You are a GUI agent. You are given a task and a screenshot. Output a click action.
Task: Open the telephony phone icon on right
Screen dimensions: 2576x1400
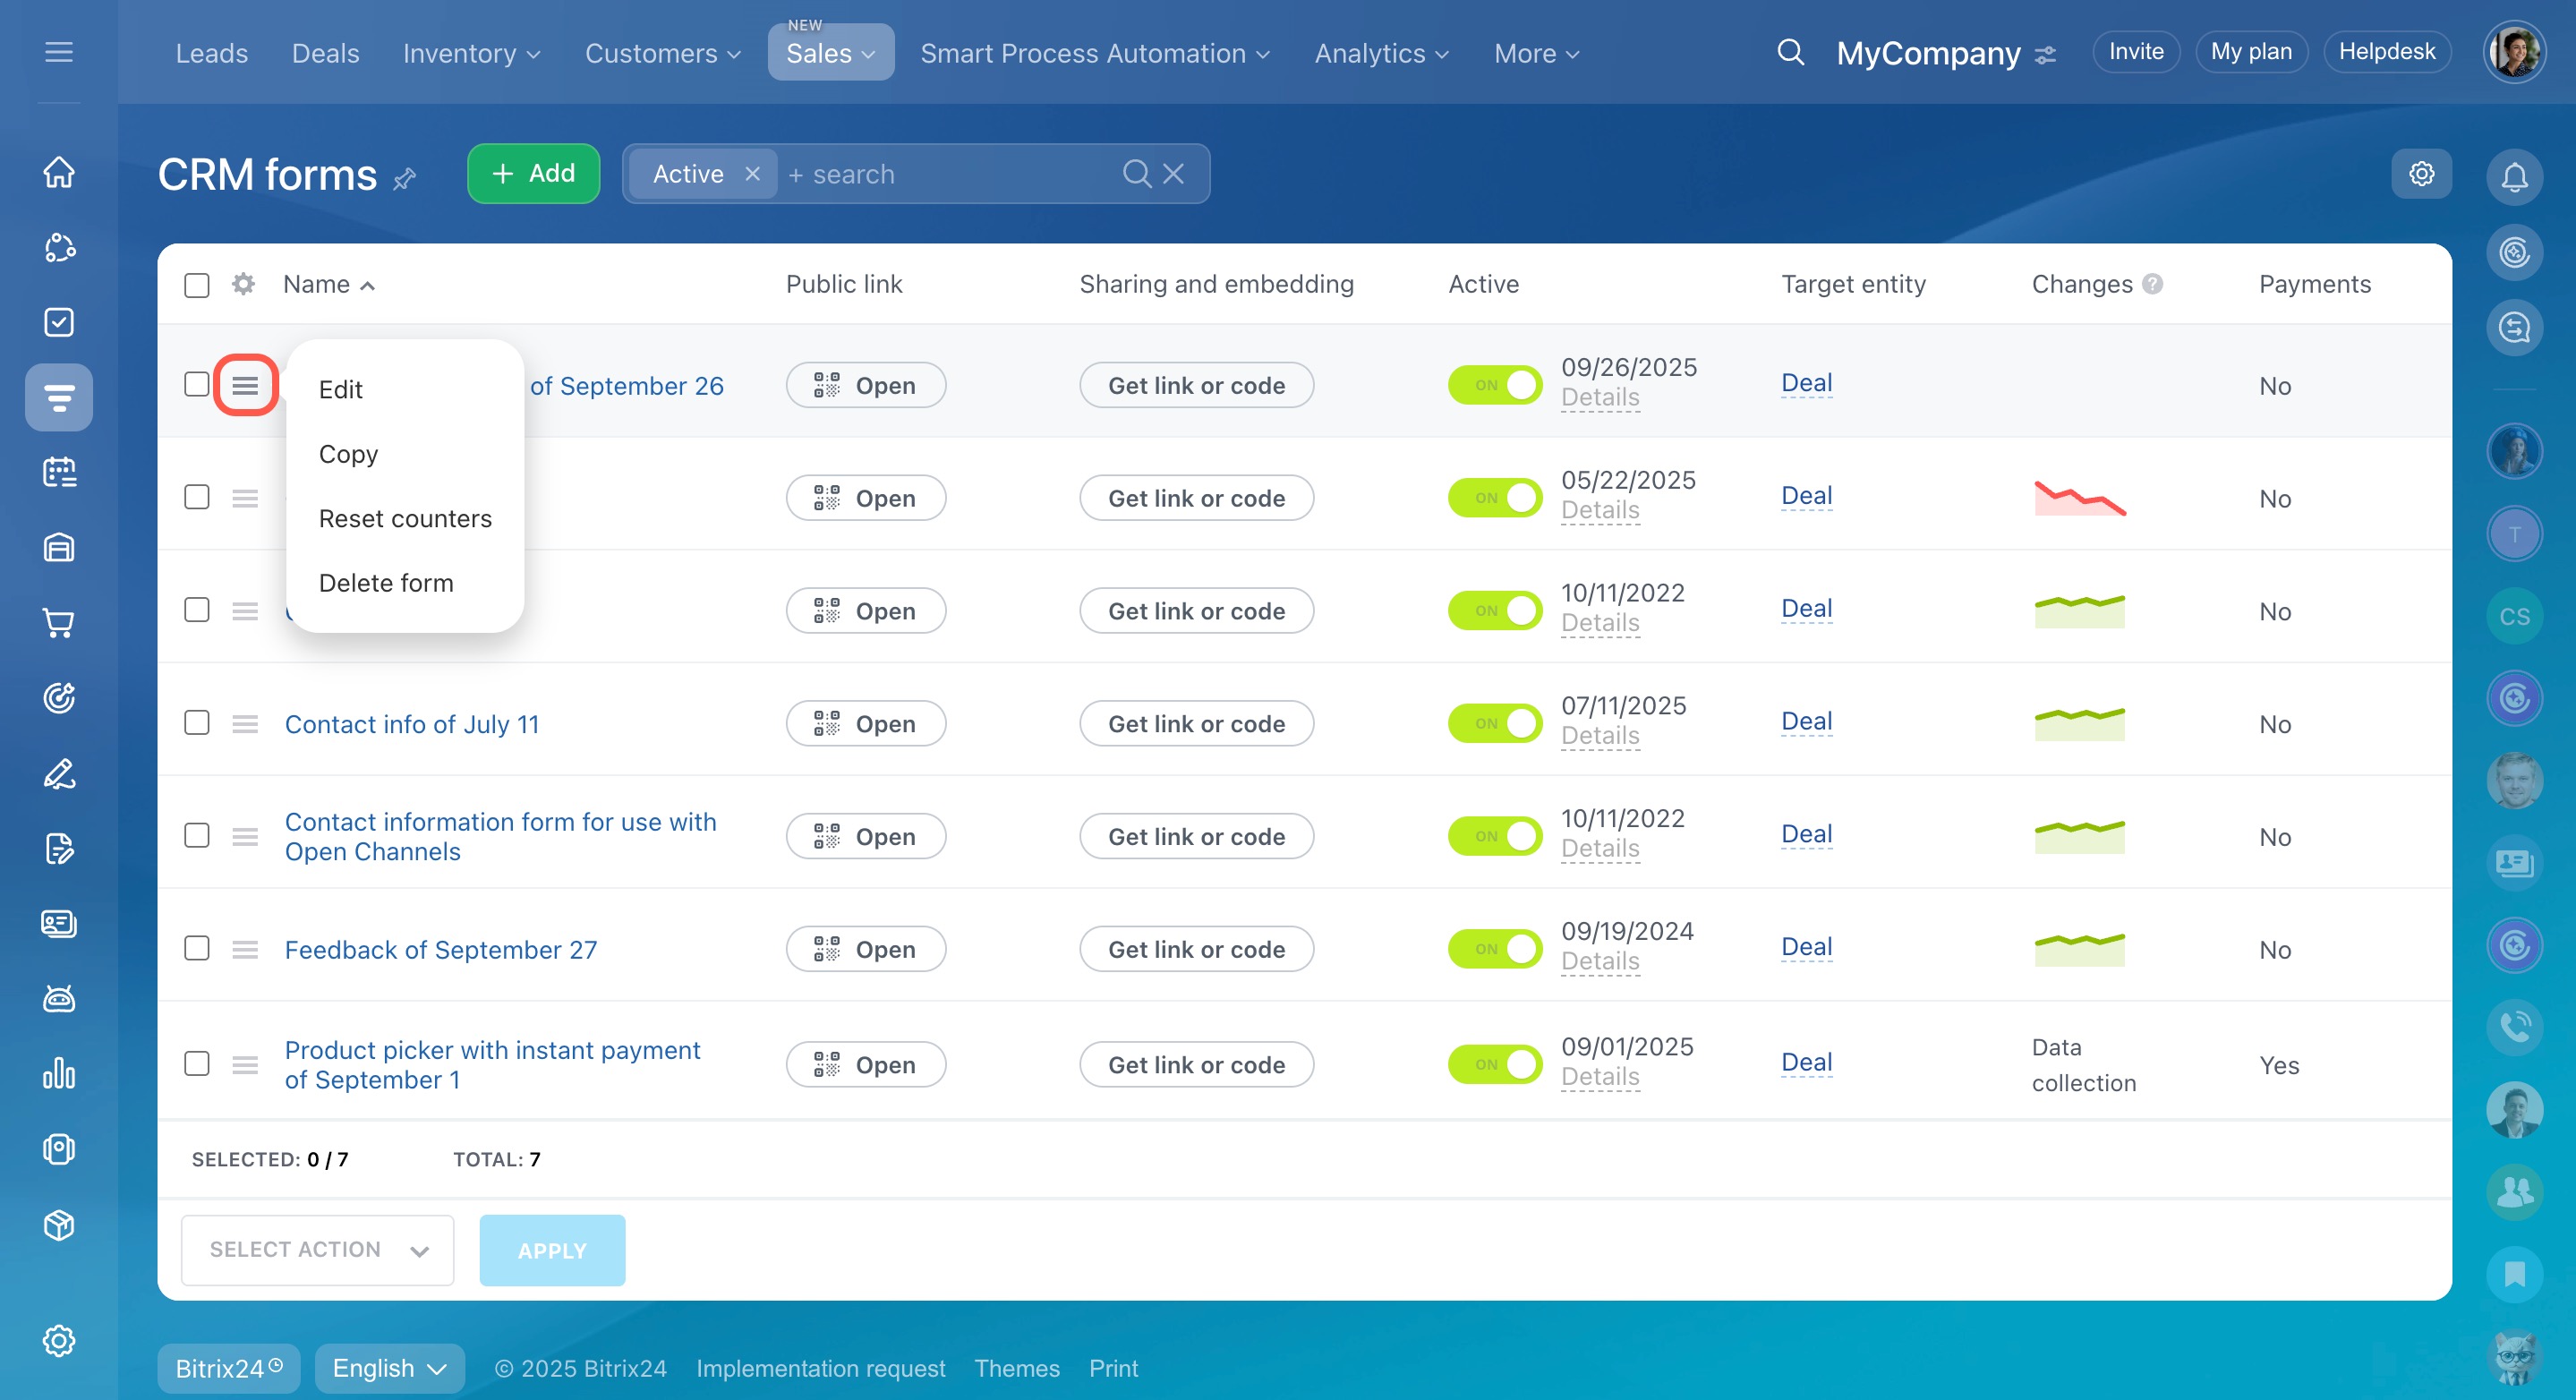pos(2513,1026)
